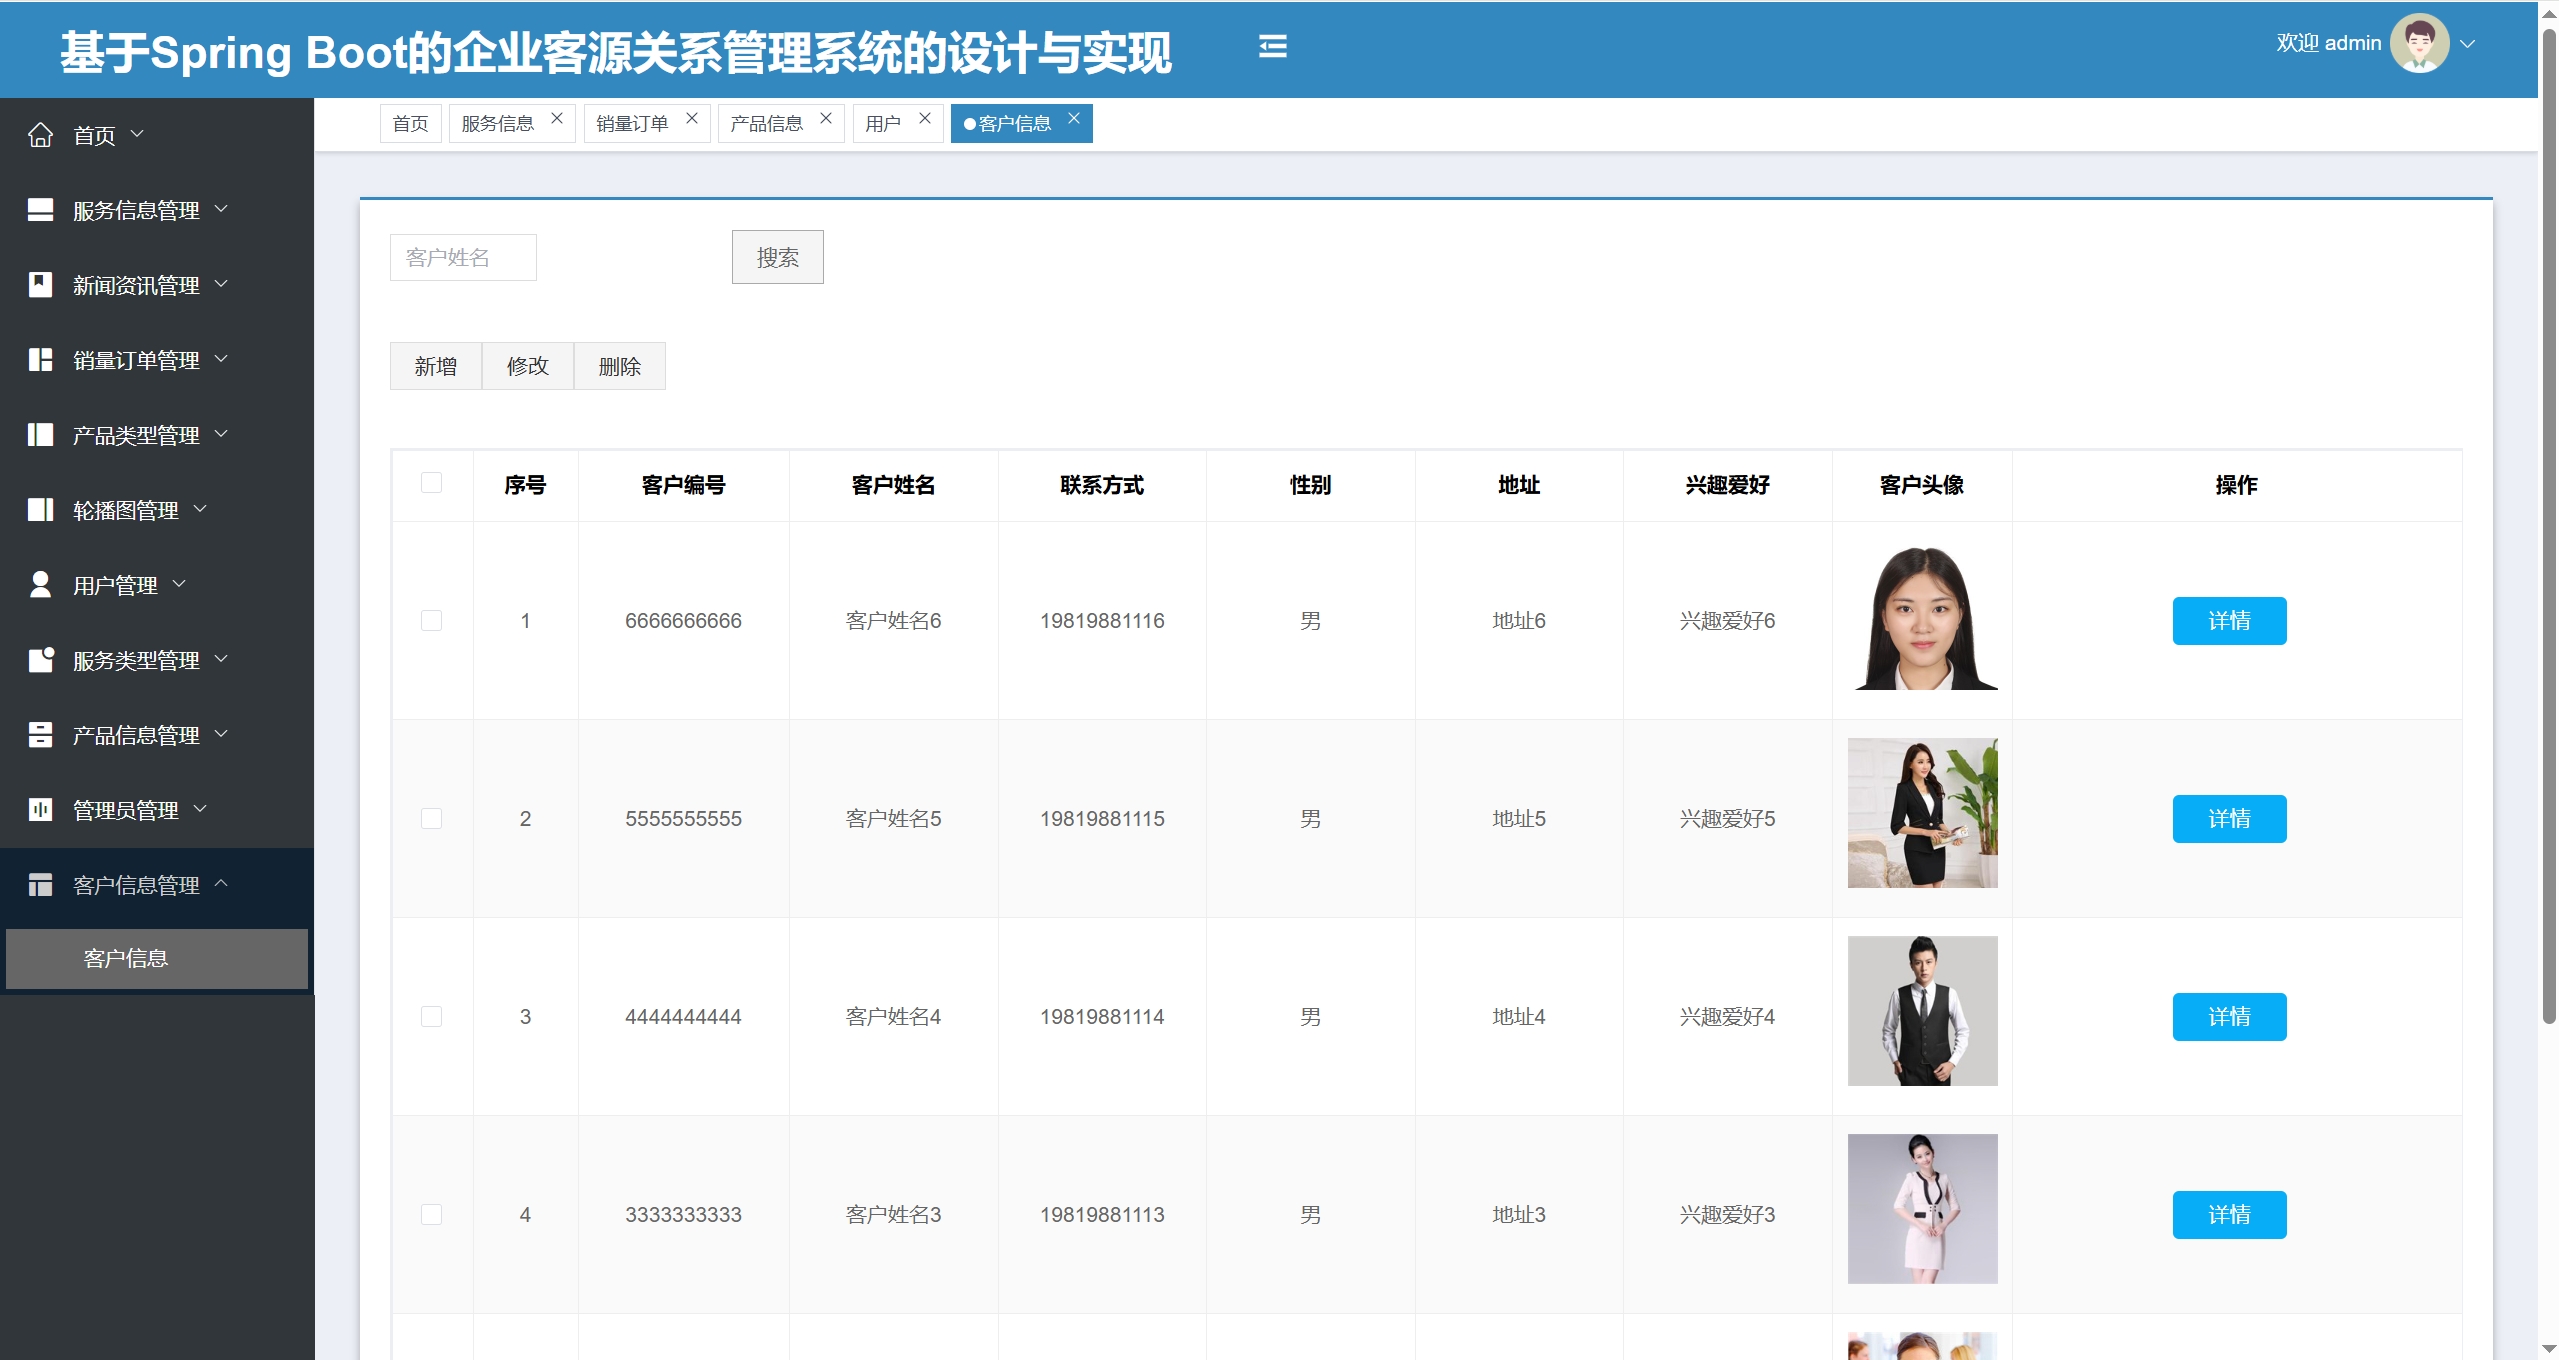Check the row for 客户姓名3

point(431,1215)
